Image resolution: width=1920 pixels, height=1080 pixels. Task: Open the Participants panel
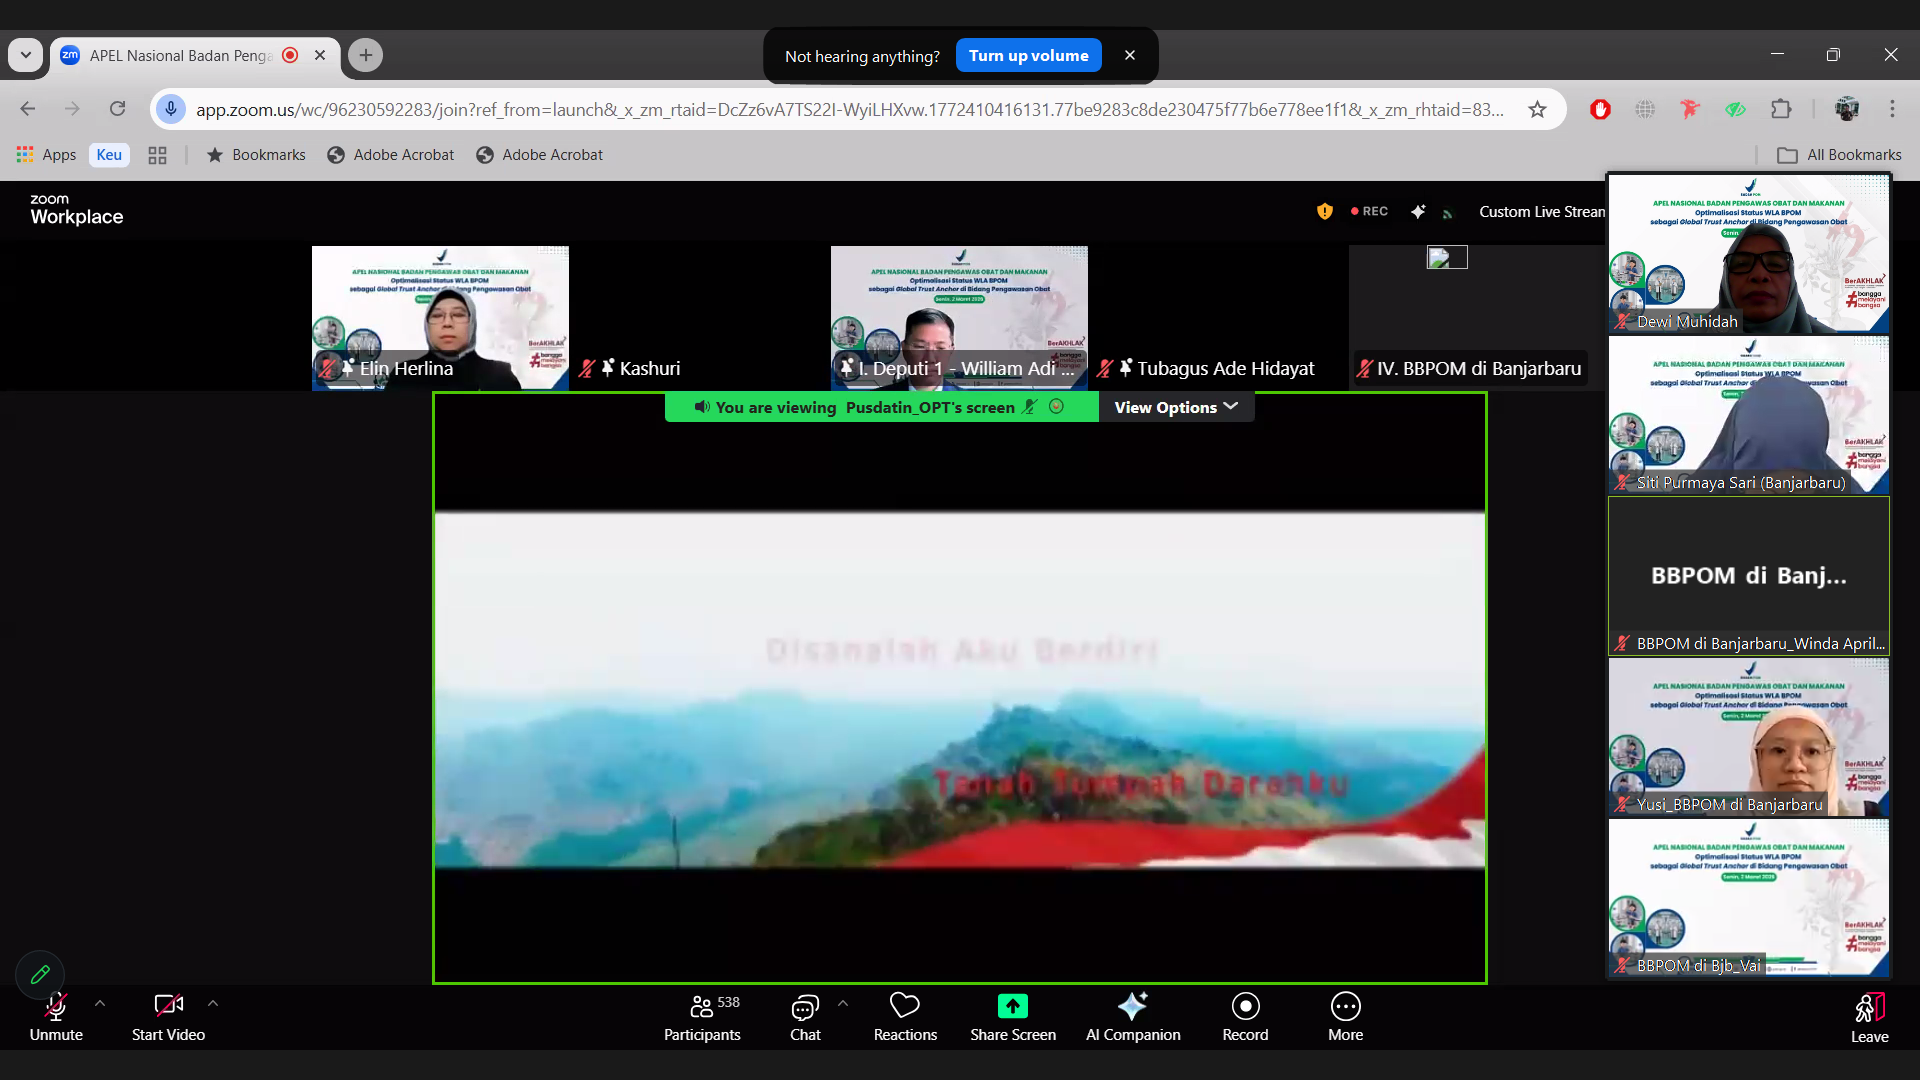tap(702, 1016)
